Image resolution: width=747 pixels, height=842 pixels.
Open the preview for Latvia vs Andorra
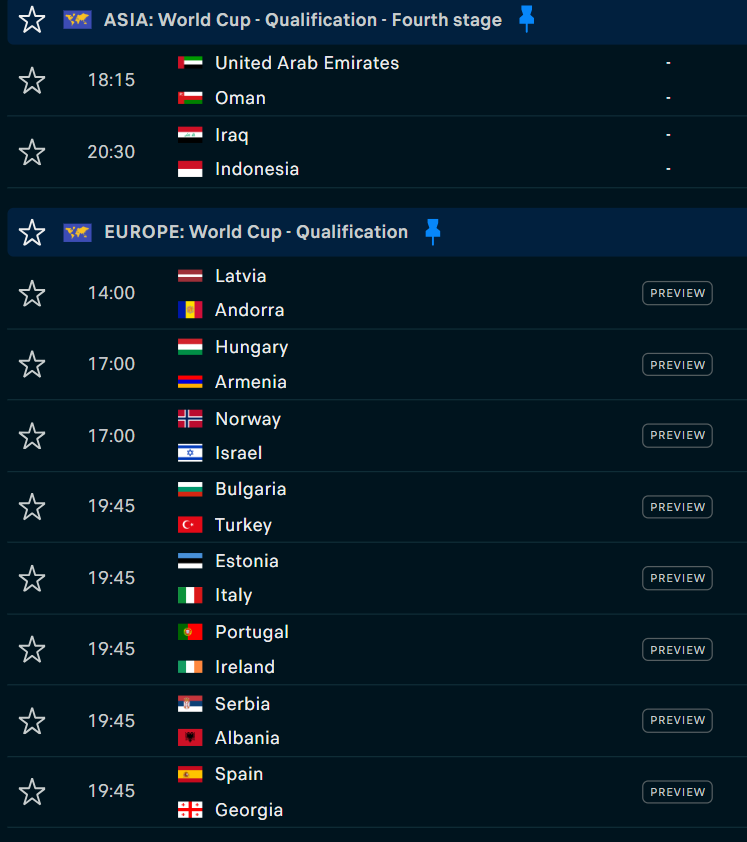677,293
